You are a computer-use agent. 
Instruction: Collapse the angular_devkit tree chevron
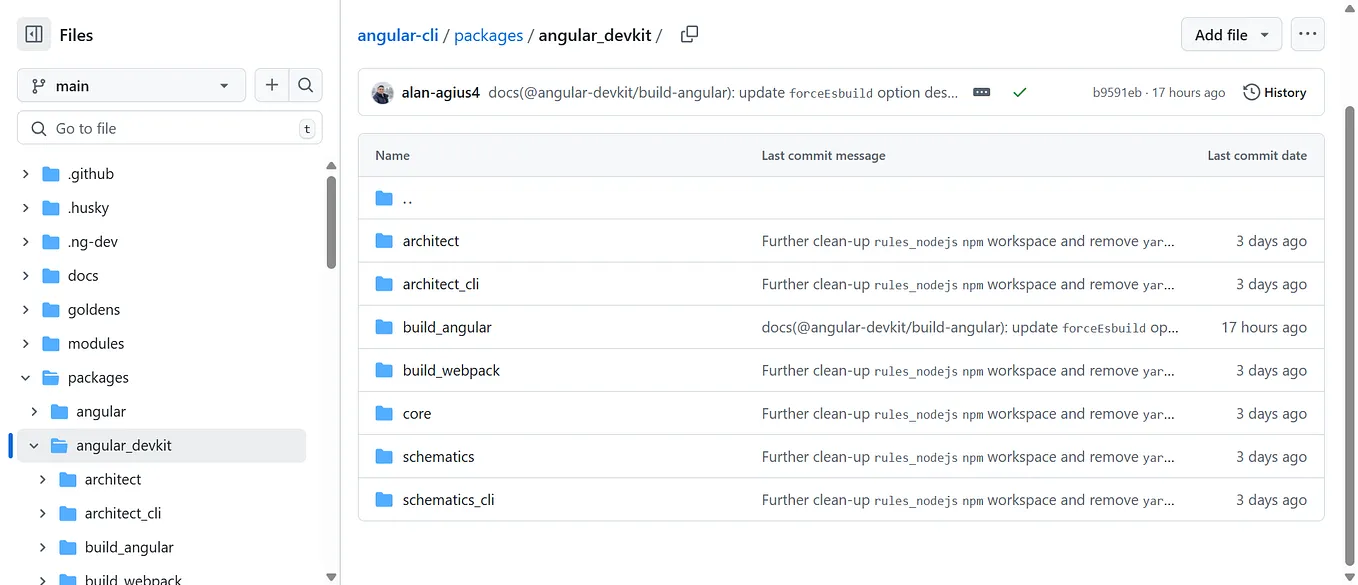34,446
